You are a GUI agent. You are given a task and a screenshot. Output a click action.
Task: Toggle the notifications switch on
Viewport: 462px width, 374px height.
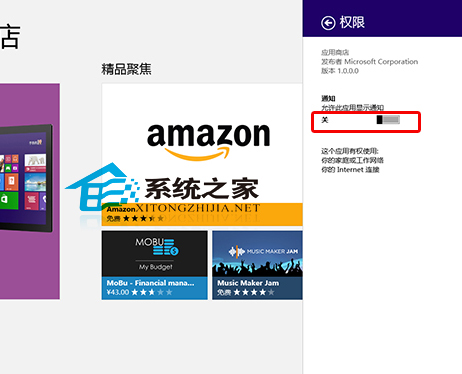[388, 120]
